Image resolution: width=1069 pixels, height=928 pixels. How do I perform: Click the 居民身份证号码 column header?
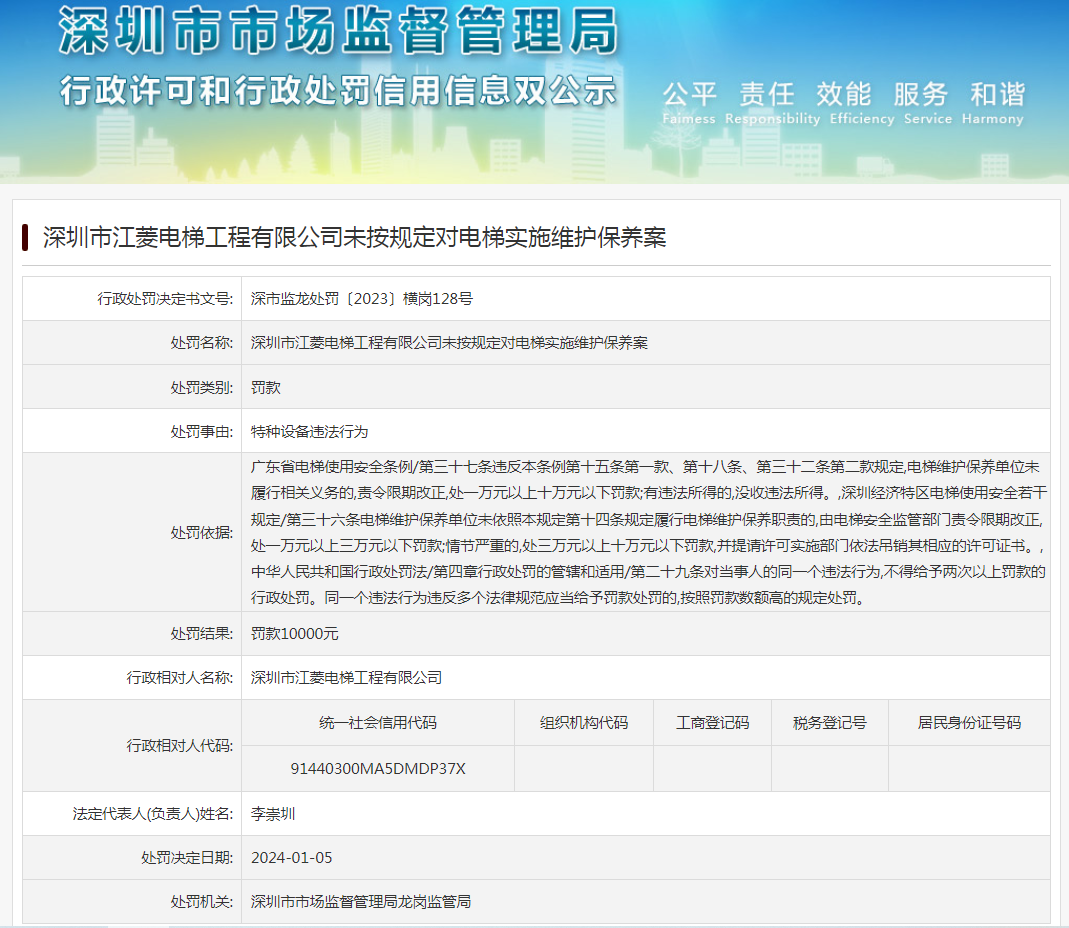[x=969, y=723]
